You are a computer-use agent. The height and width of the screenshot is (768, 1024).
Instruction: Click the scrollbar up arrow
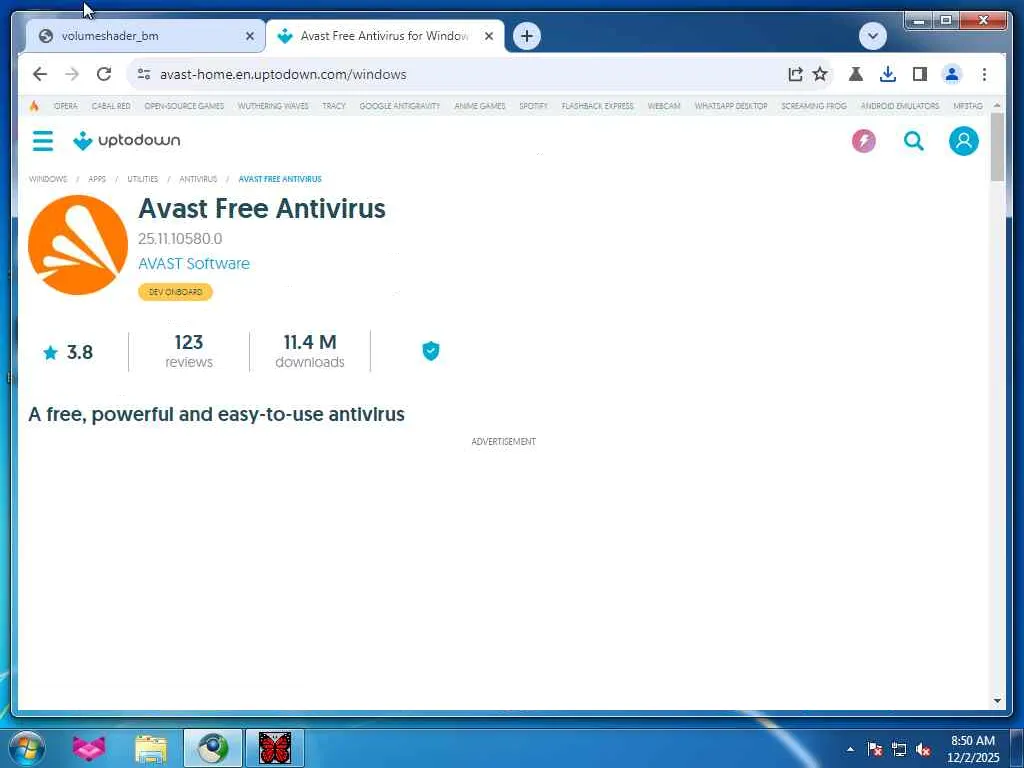tap(997, 105)
